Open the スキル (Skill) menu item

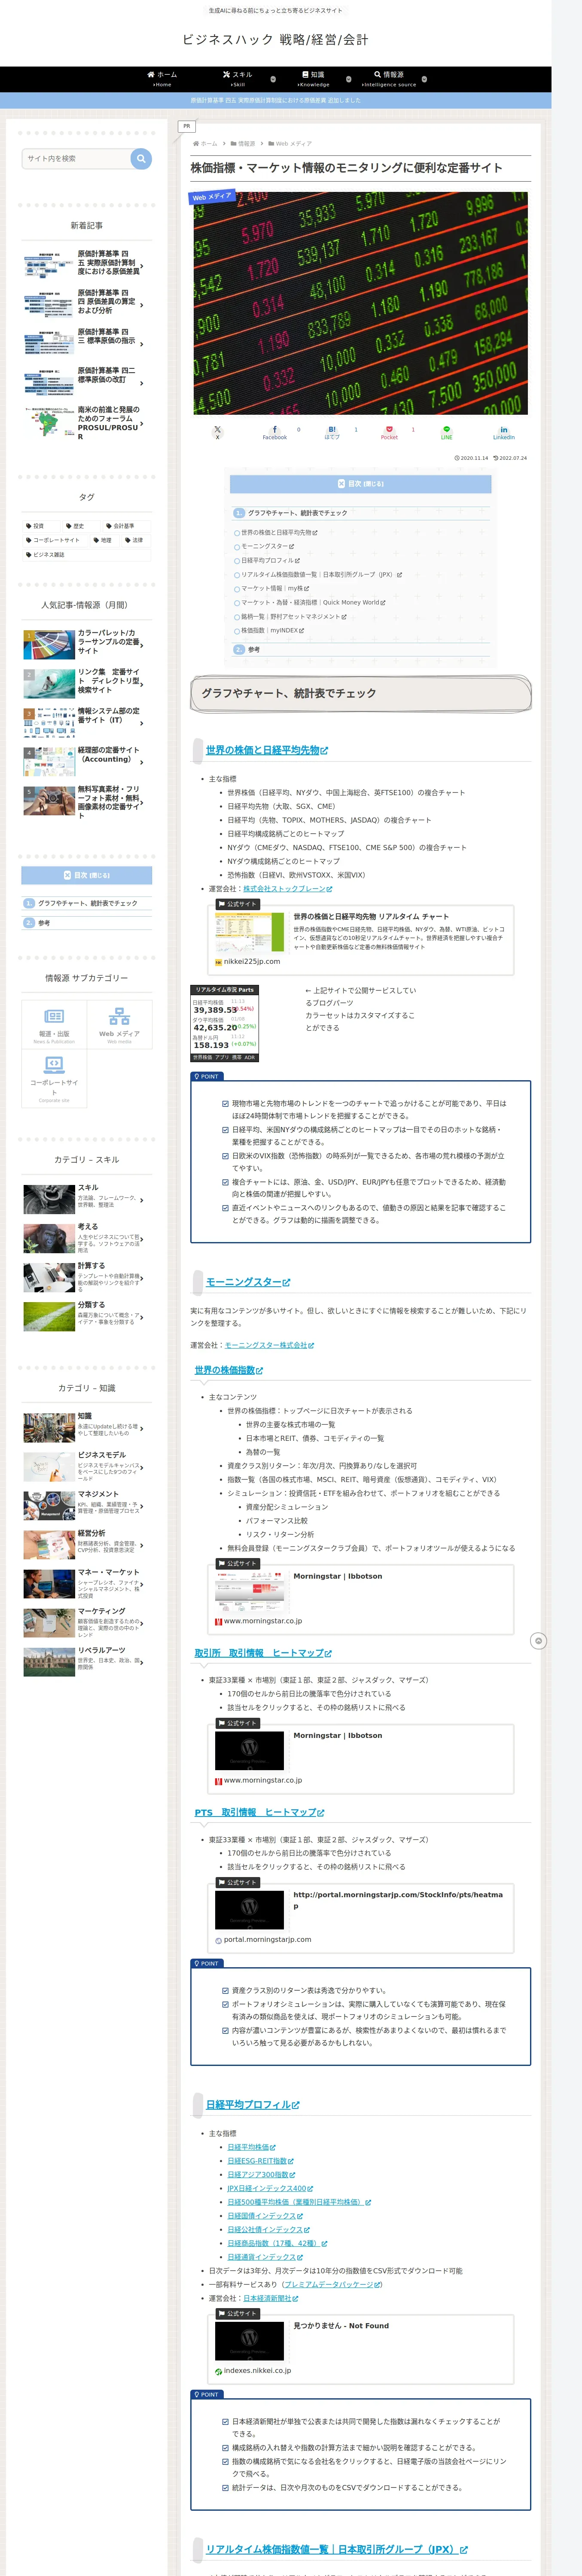tap(238, 79)
